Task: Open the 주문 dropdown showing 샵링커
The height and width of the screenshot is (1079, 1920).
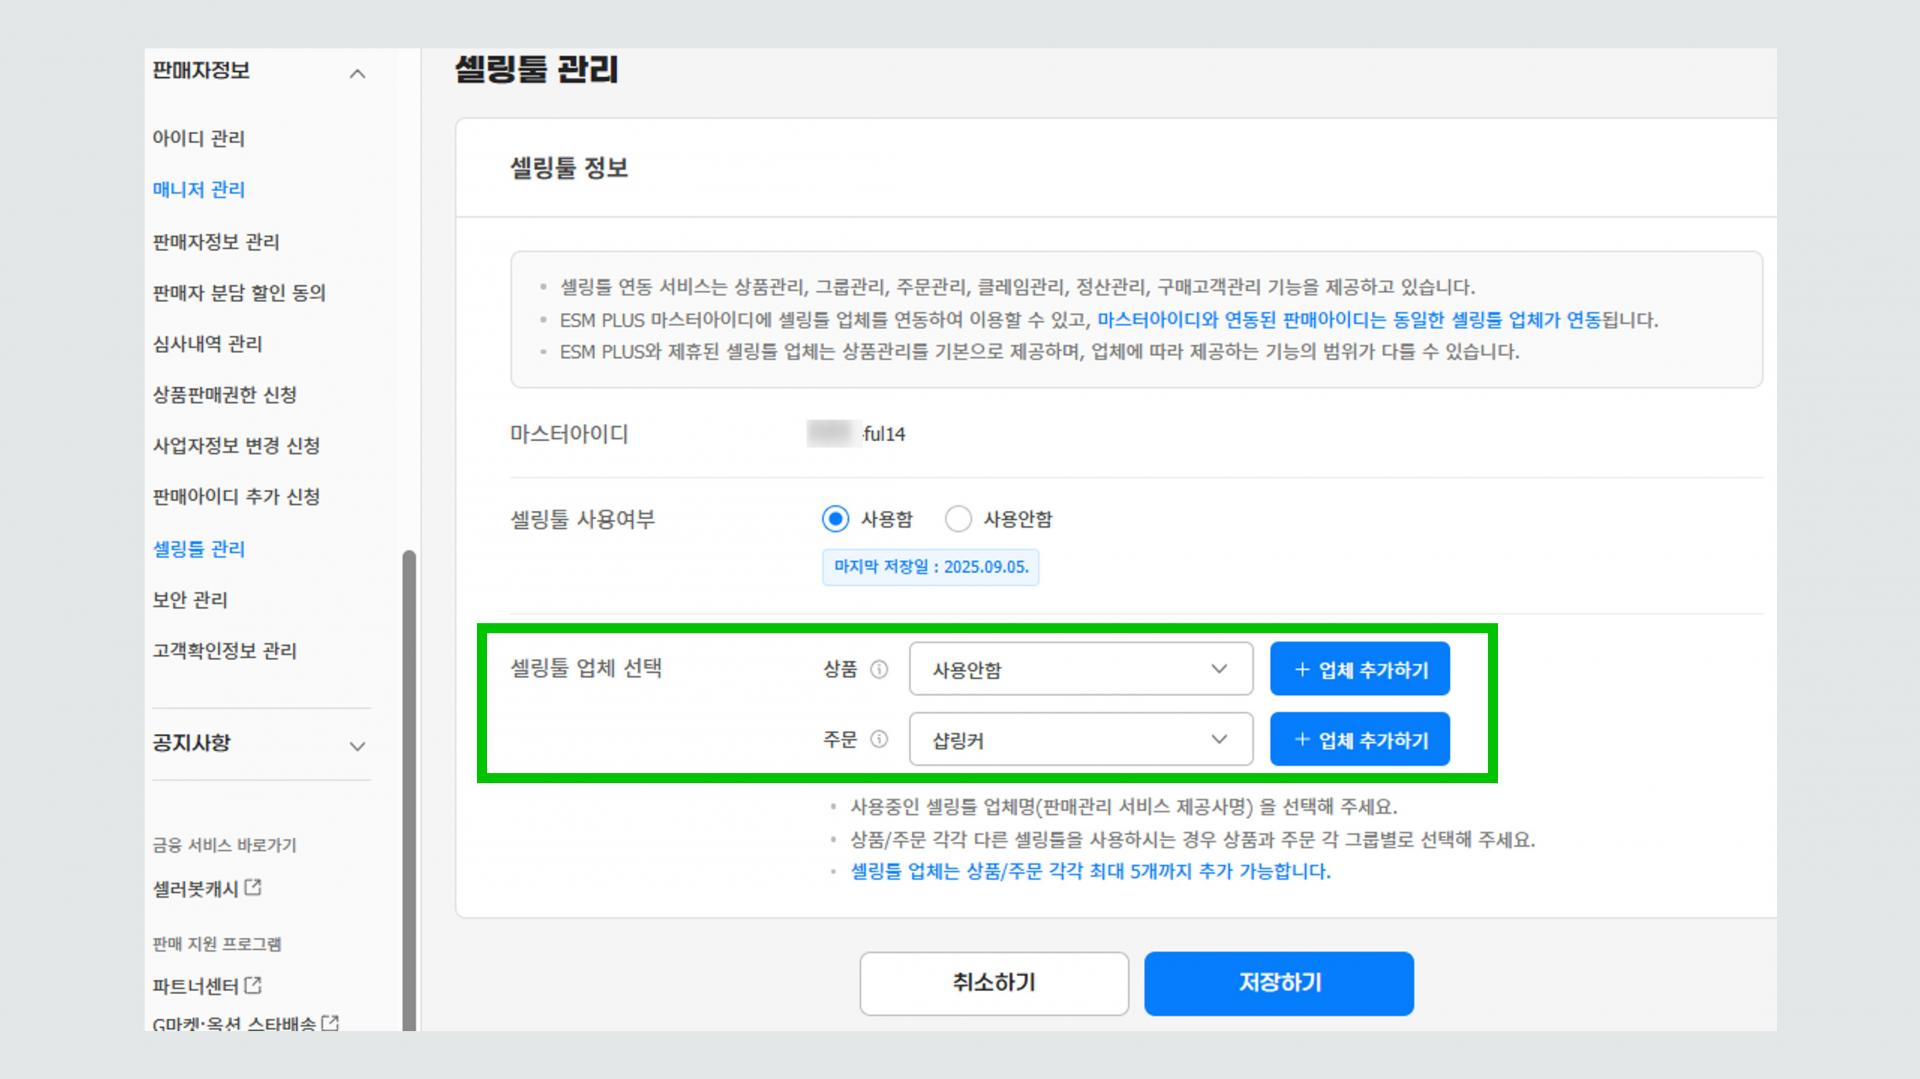Action: [x=1080, y=739]
